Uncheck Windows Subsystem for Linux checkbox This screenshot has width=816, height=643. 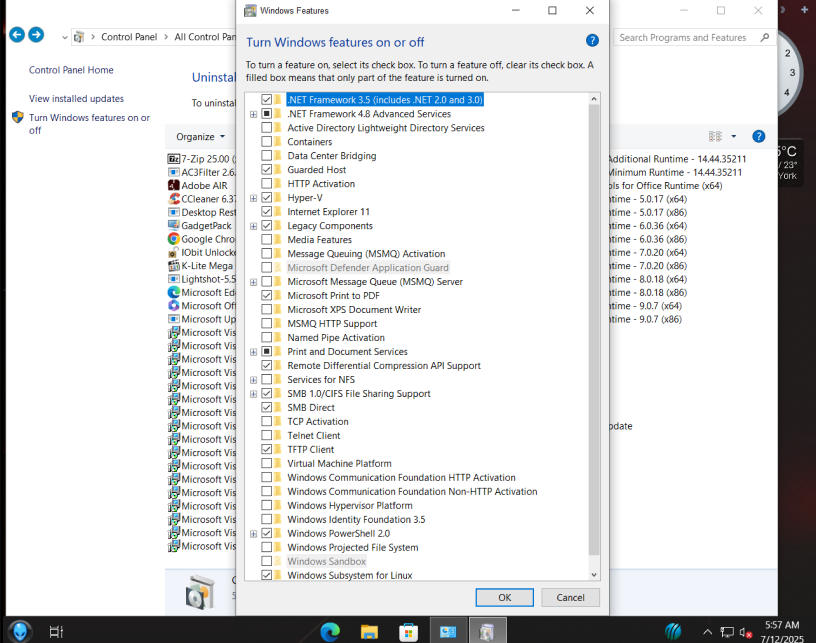point(266,575)
